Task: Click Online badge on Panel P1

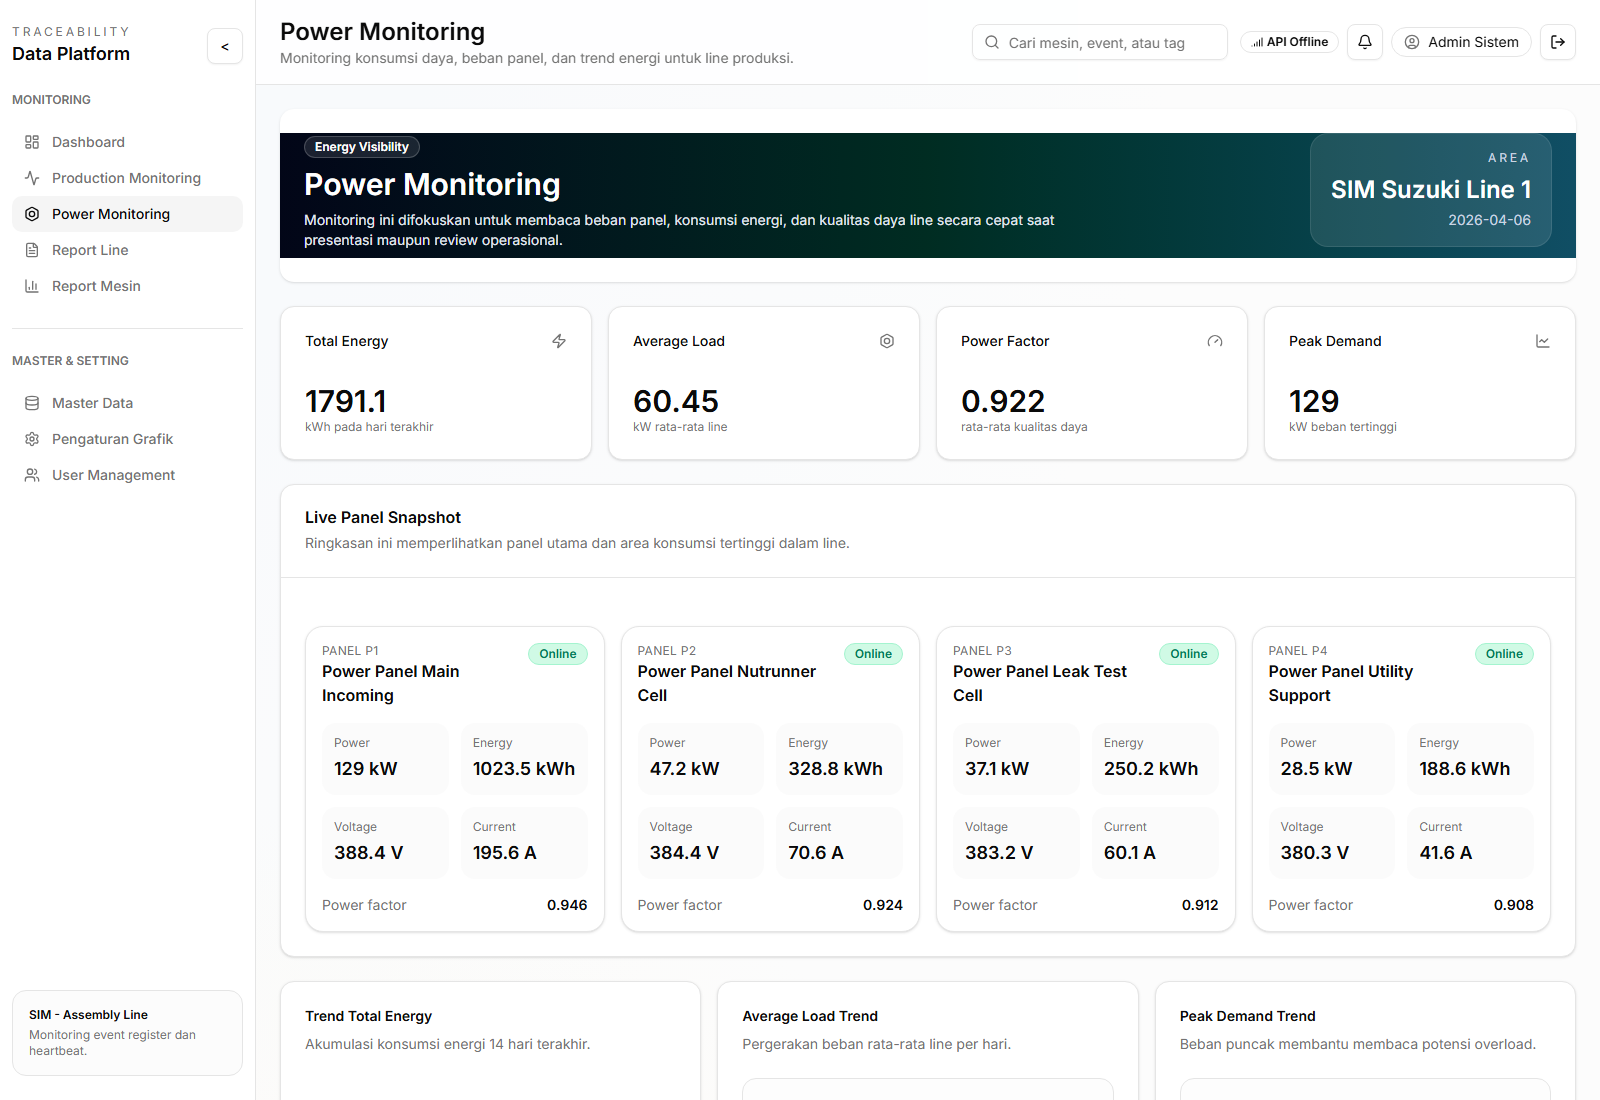Action: coord(558,654)
